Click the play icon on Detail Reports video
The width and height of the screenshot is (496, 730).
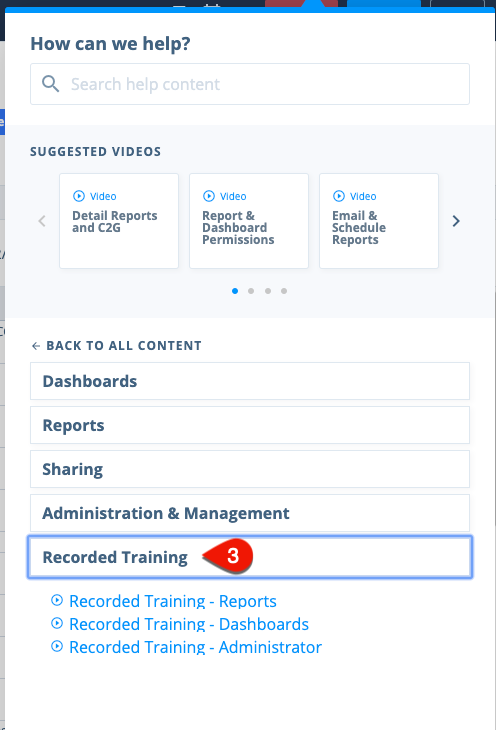79,196
